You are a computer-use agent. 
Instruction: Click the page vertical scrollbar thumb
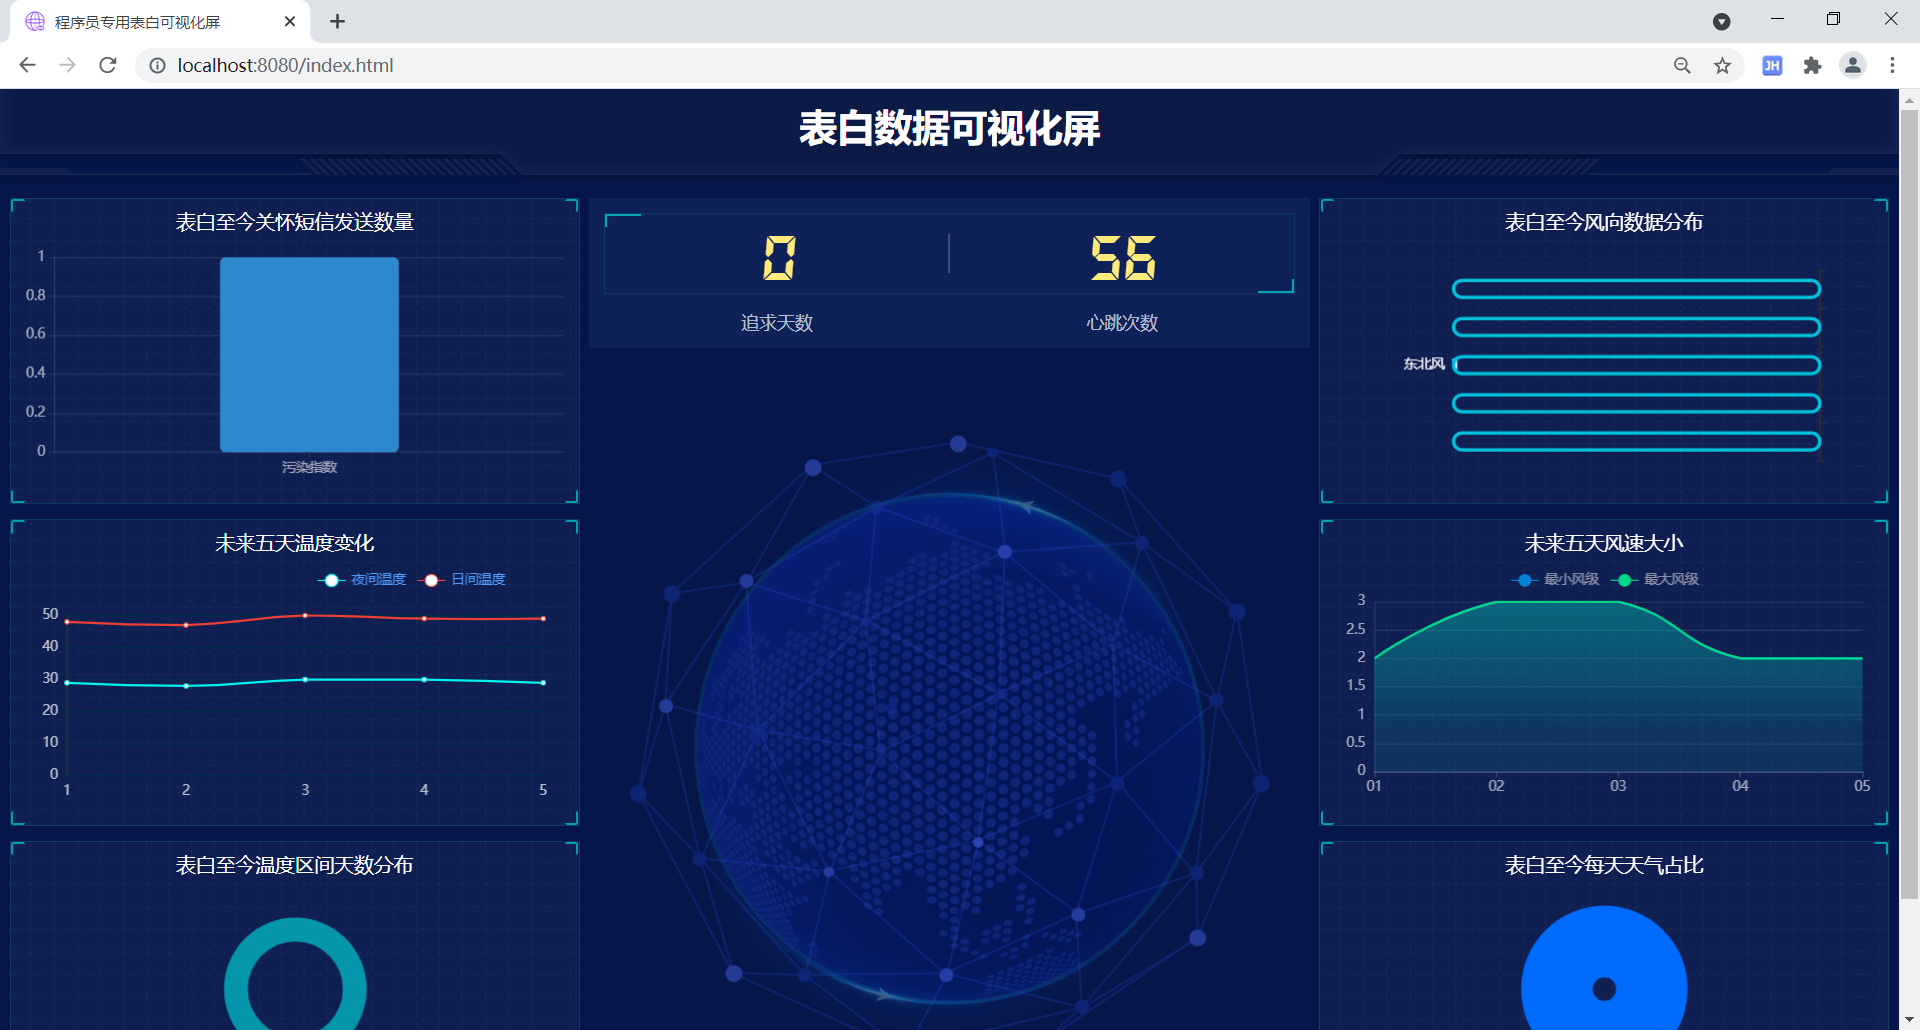(1909, 505)
